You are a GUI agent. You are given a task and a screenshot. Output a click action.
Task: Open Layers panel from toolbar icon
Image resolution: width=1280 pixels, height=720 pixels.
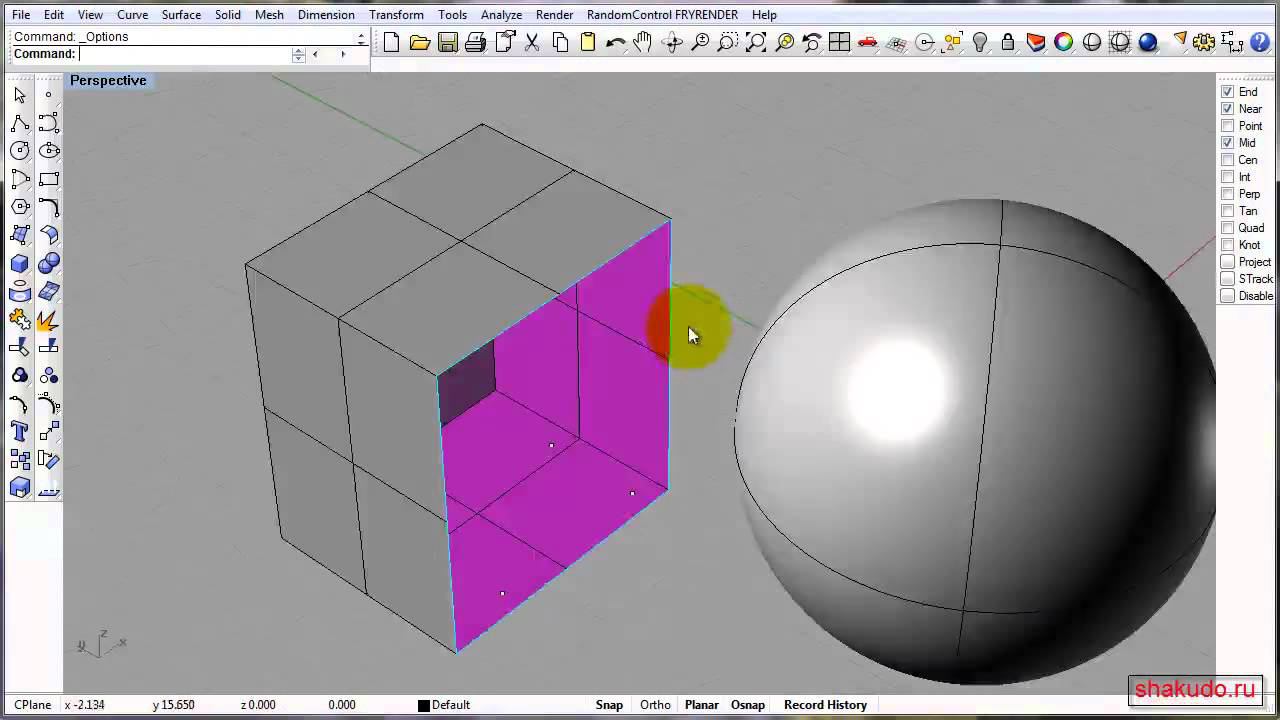tap(1036, 42)
